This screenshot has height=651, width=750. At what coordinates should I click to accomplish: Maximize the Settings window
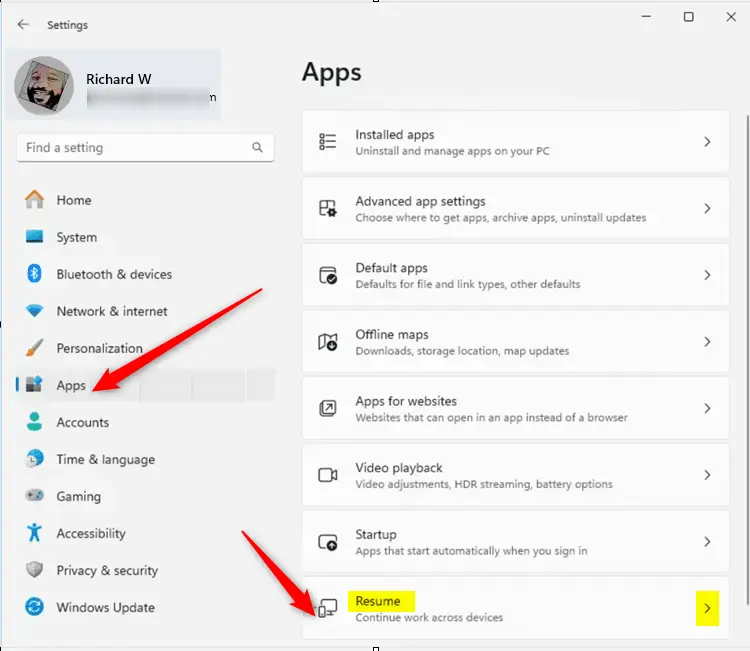(688, 17)
